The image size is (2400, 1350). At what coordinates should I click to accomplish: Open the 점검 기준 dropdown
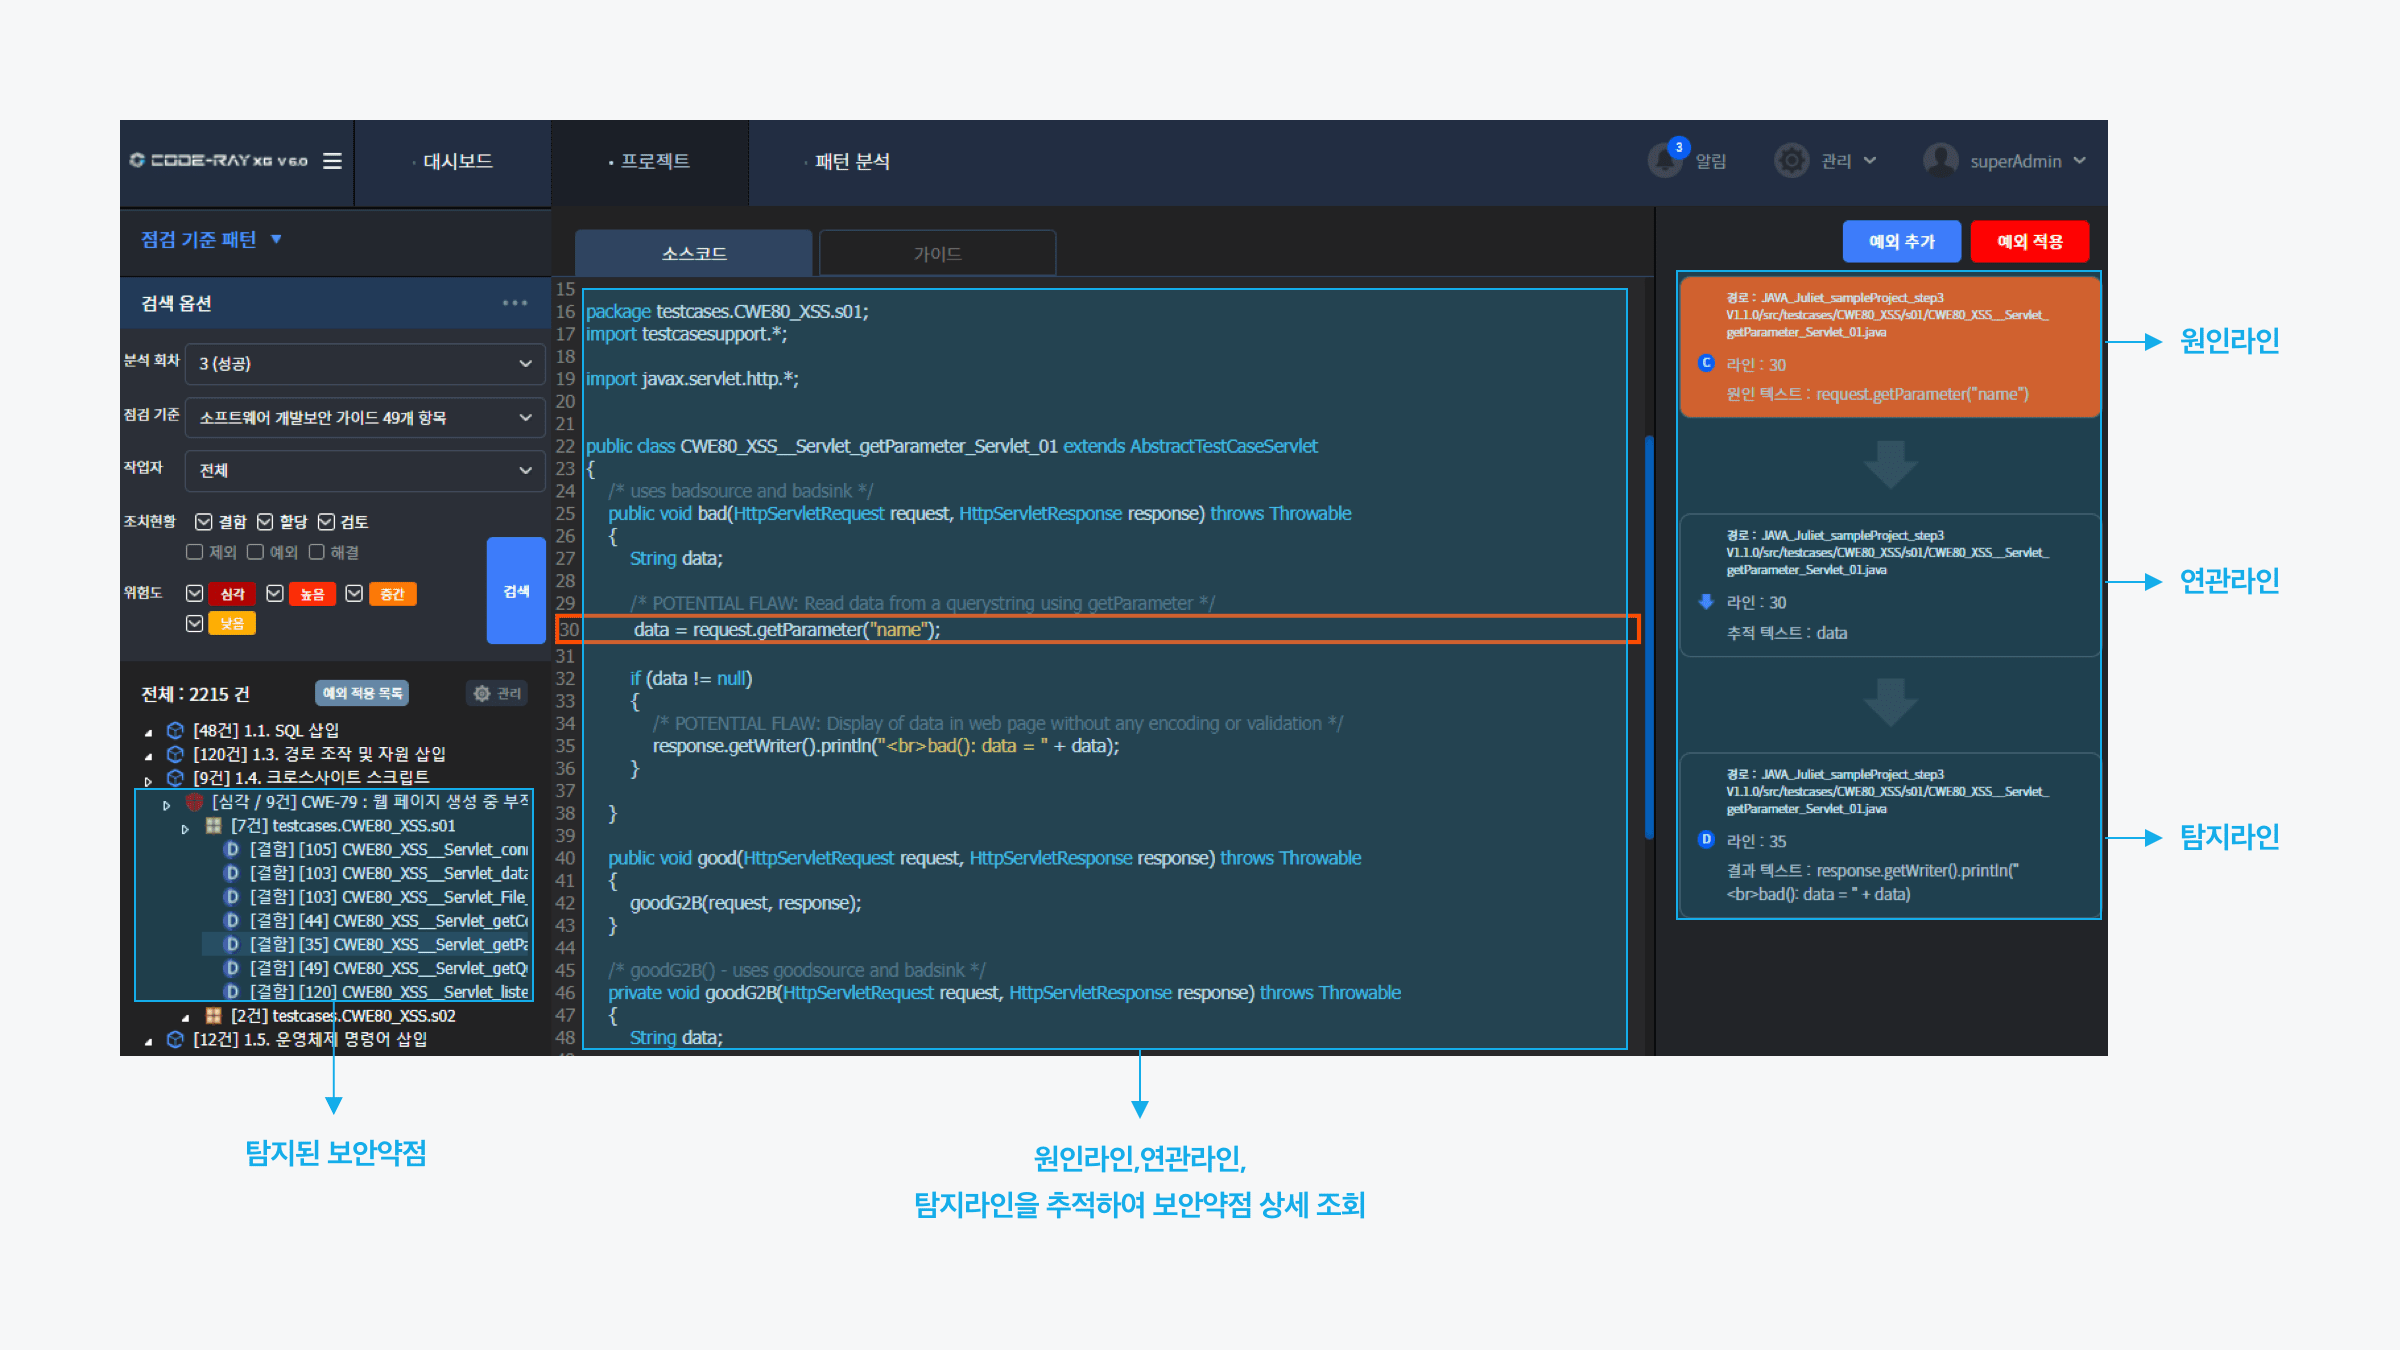click(365, 417)
